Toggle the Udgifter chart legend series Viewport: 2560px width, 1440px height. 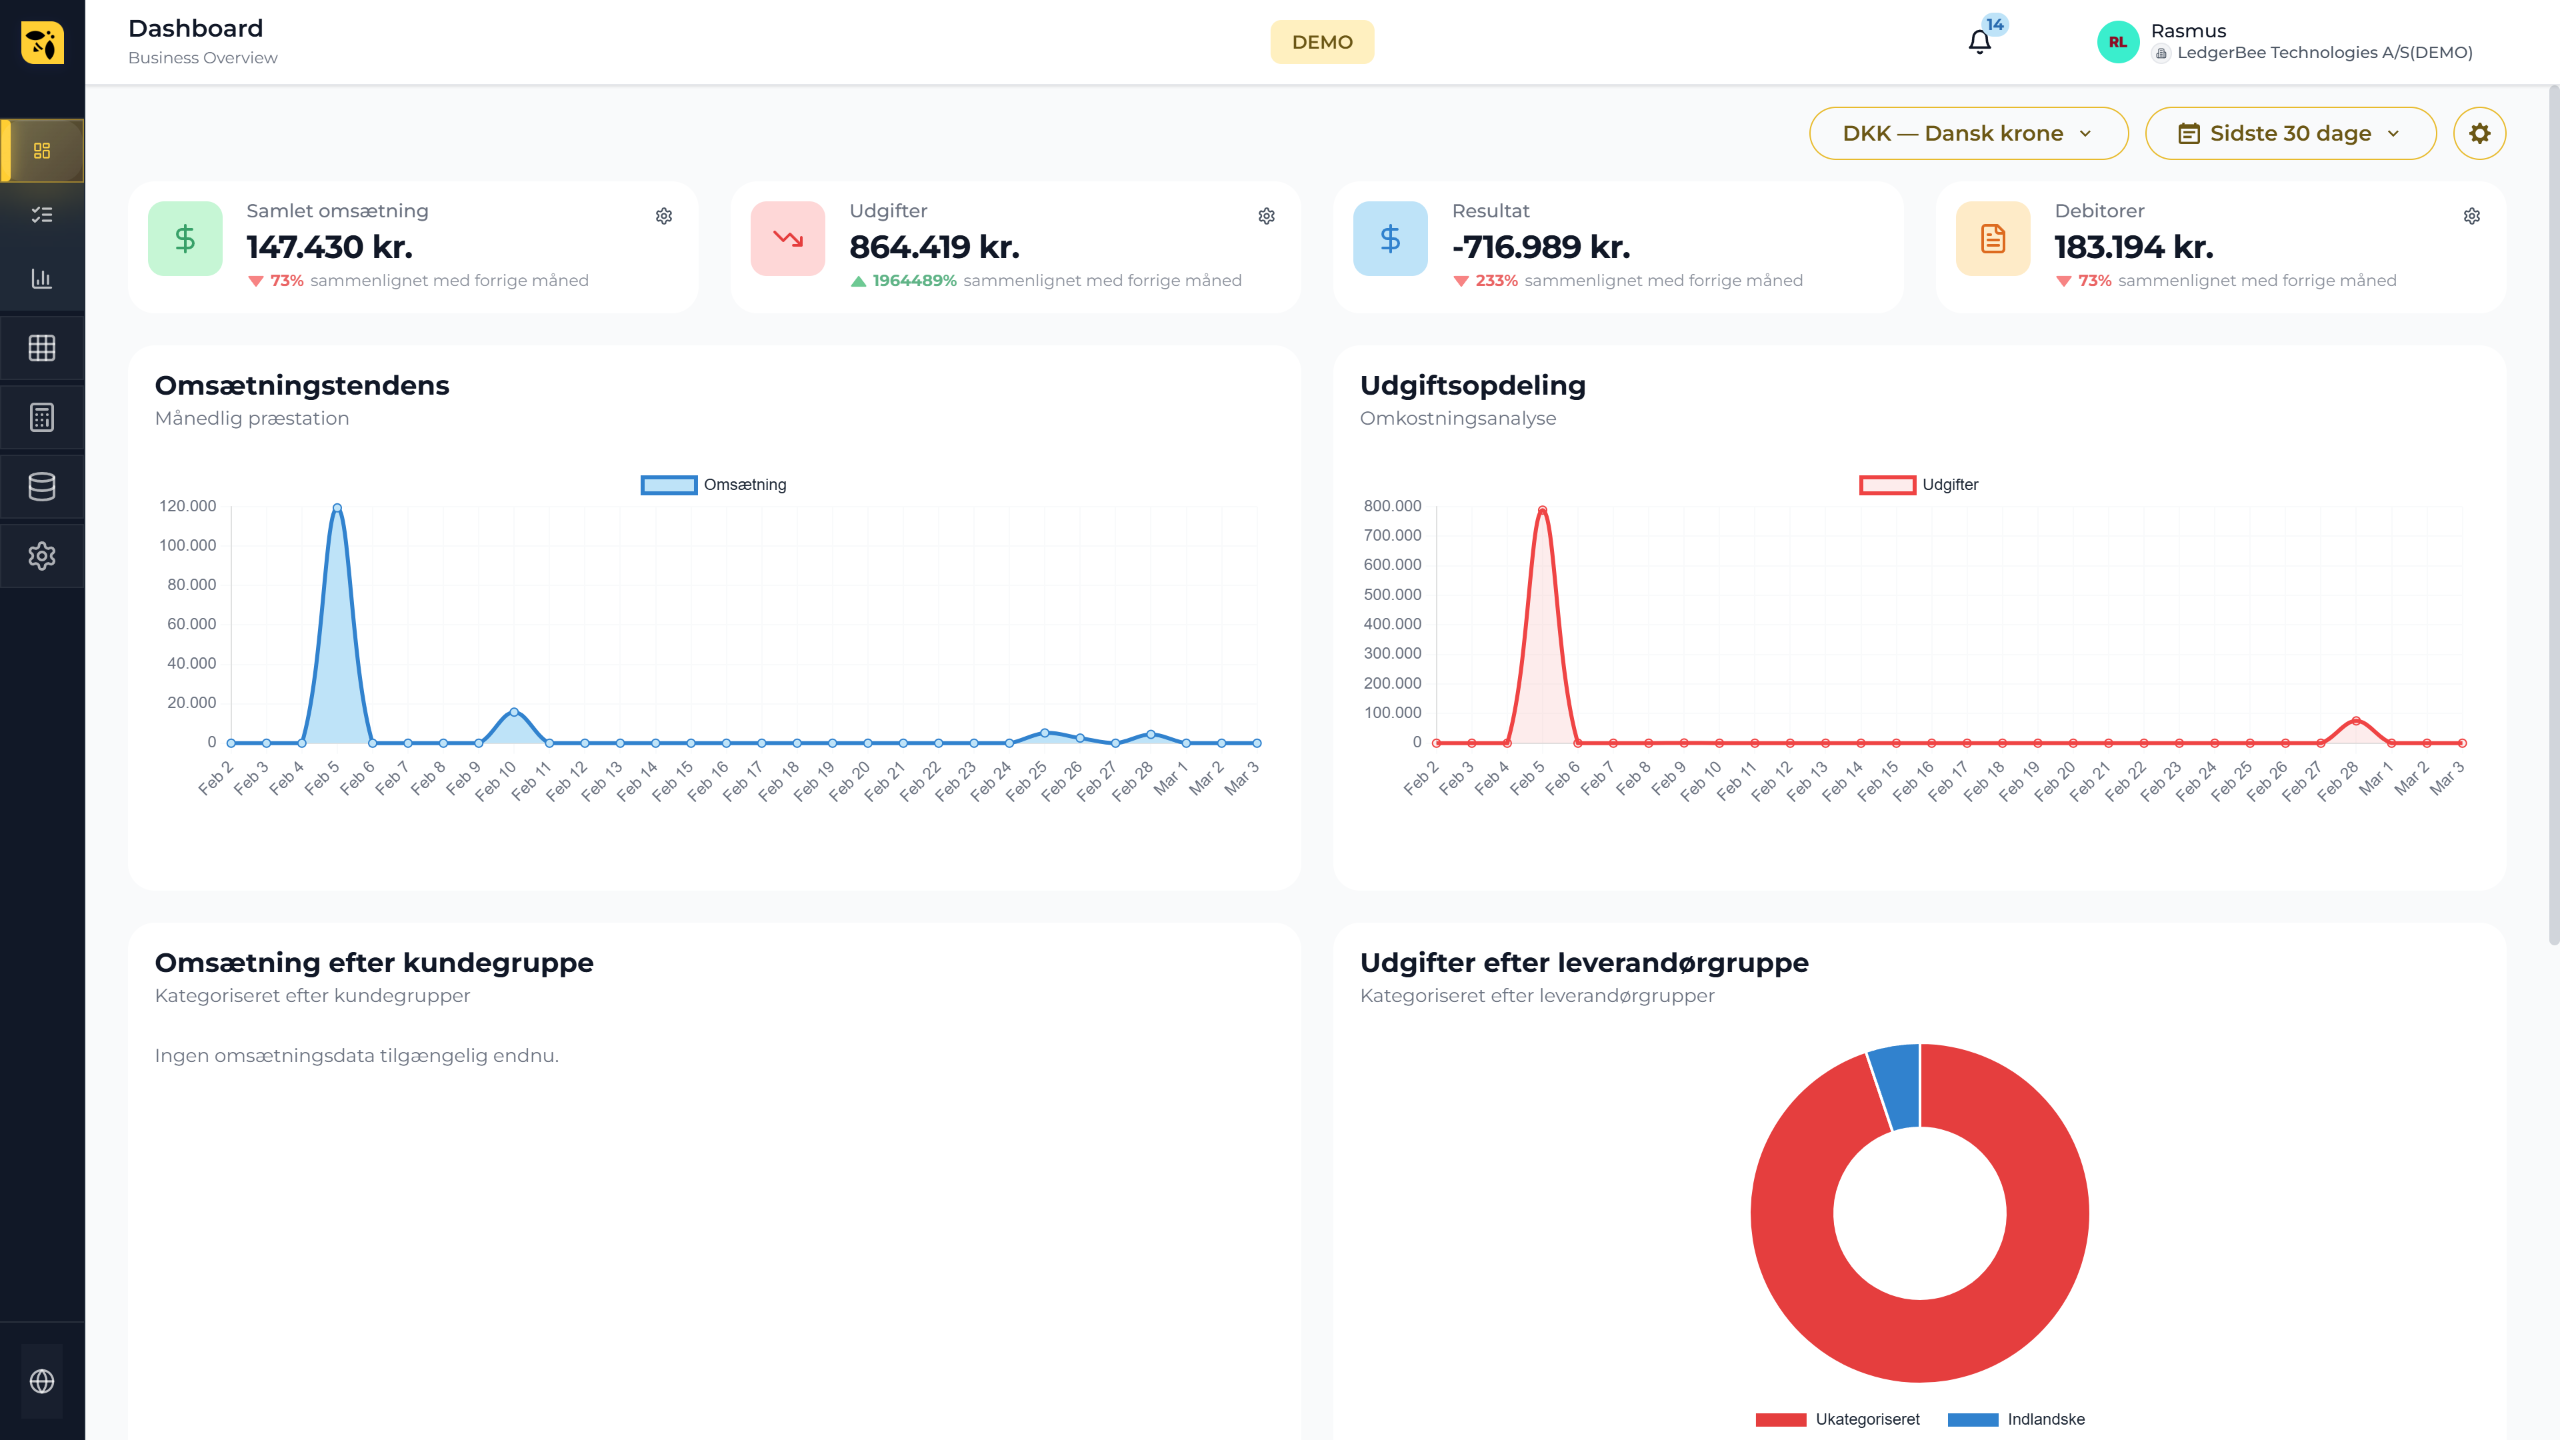click(1918, 485)
